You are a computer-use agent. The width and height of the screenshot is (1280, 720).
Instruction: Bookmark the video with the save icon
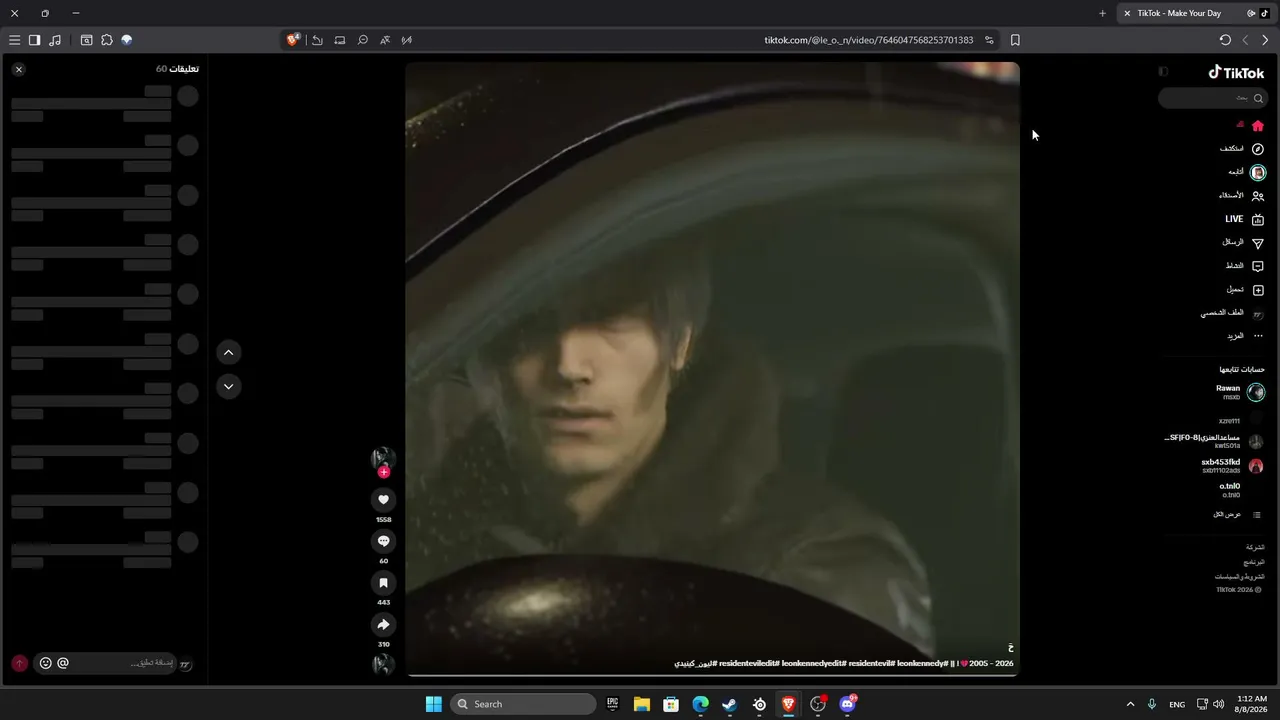[383, 583]
